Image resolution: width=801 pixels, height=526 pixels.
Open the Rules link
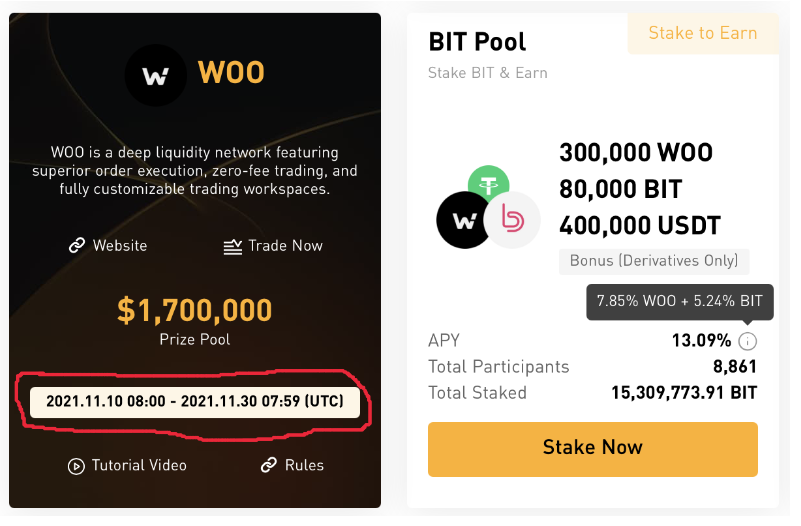304,465
